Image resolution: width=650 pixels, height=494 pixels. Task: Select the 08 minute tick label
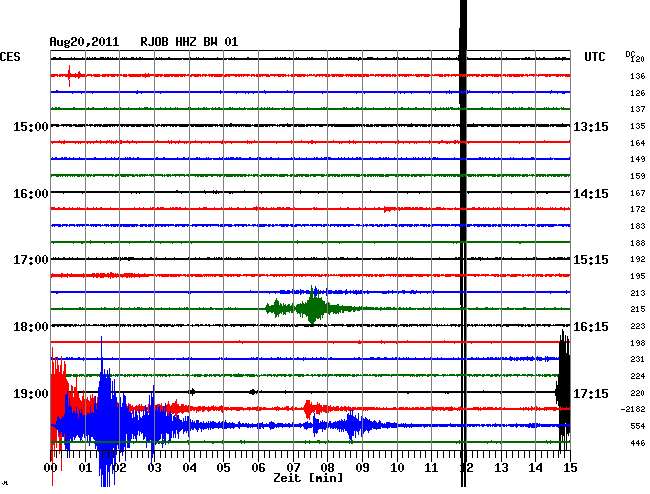[327, 468]
